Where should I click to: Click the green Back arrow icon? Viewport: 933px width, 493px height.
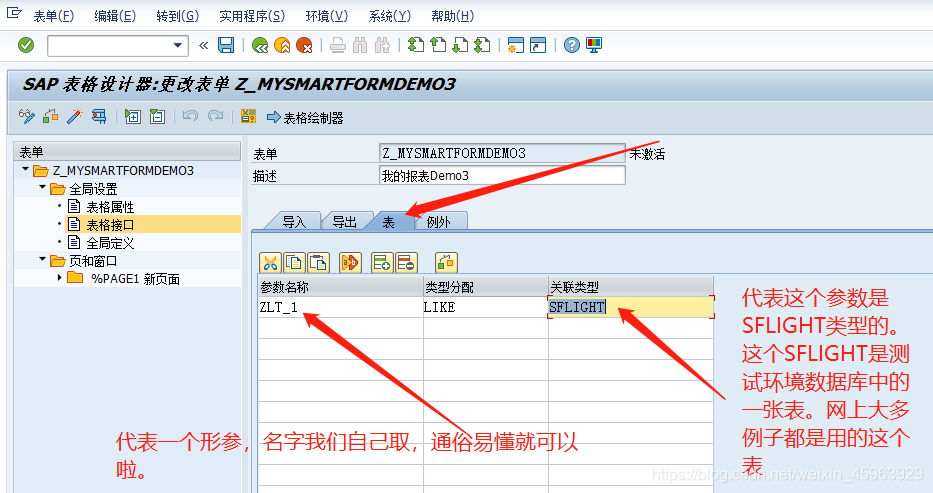tap(260, 45)
